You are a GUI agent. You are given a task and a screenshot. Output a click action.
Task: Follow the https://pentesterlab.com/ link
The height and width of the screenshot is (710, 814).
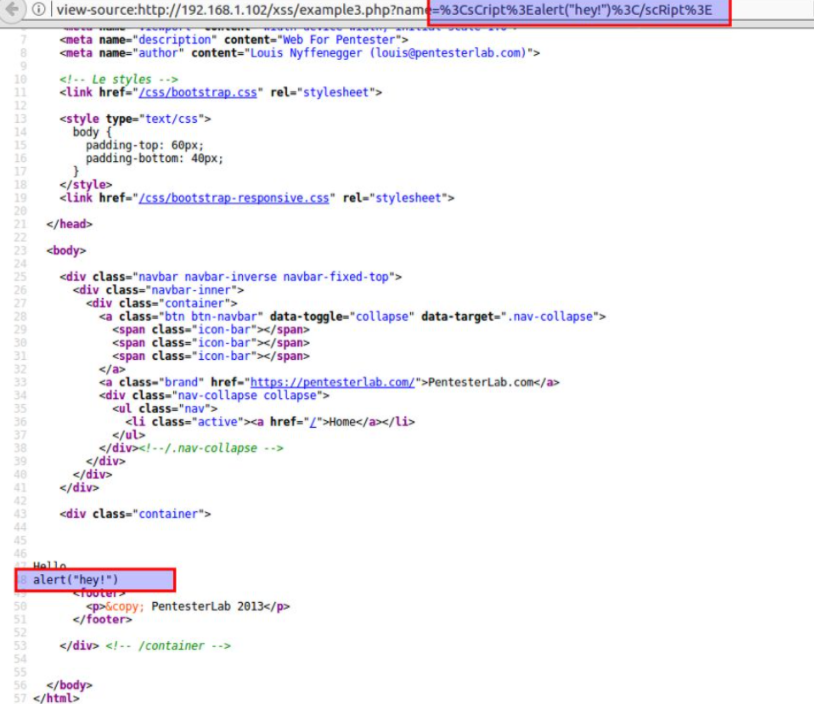tap(332, 383)
